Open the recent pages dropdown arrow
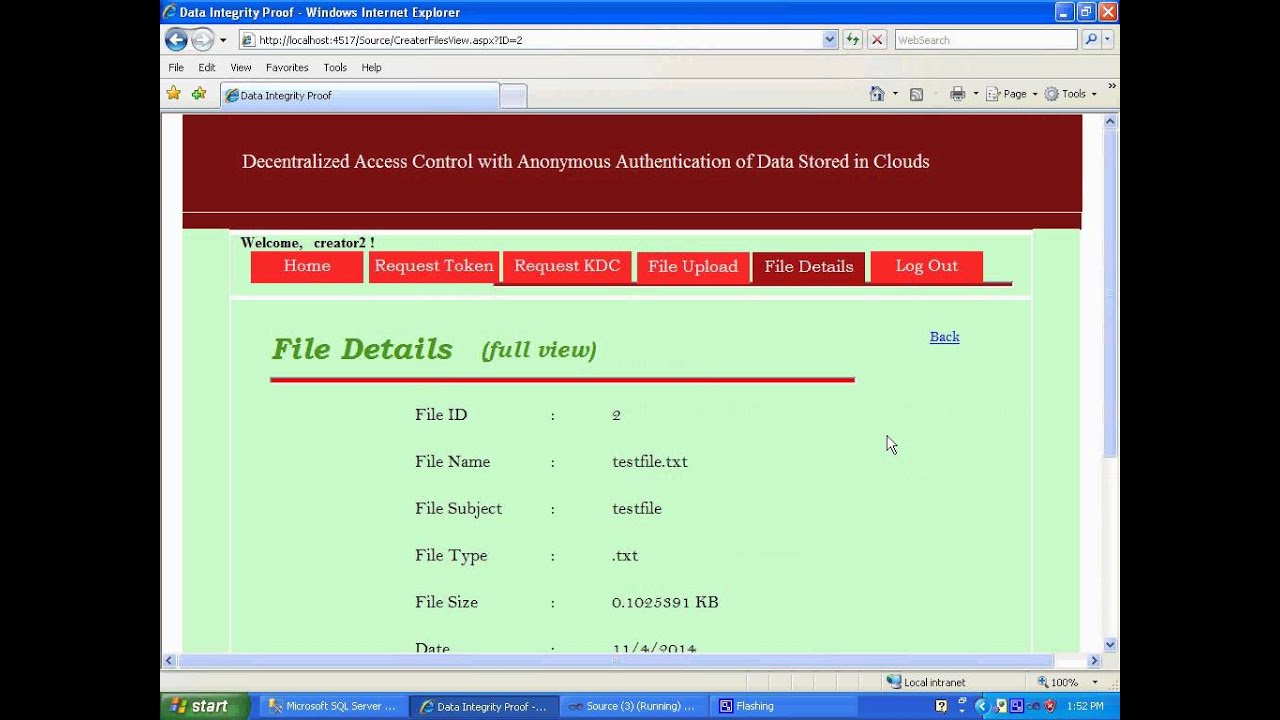The width and height of the screenshot is (1280, 720). (x=223, y=40)
